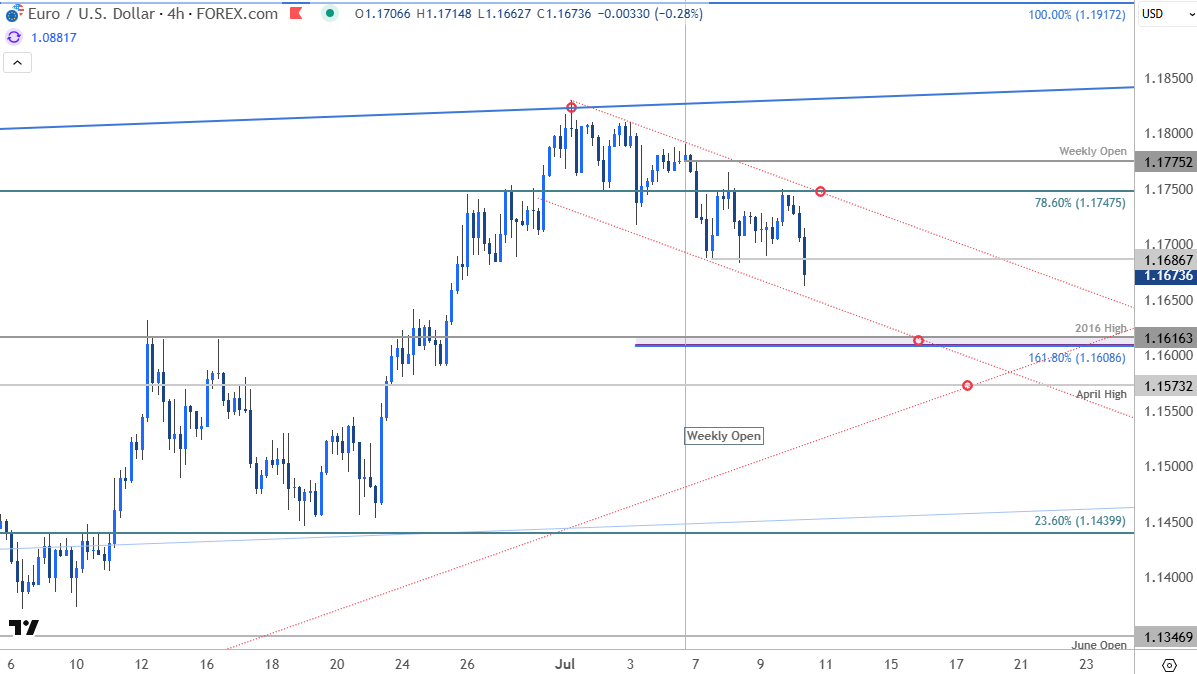Click the current price label 1.16736
Image resolution: width=1197 pixels, height=674 pixels.
[1165, 275]
